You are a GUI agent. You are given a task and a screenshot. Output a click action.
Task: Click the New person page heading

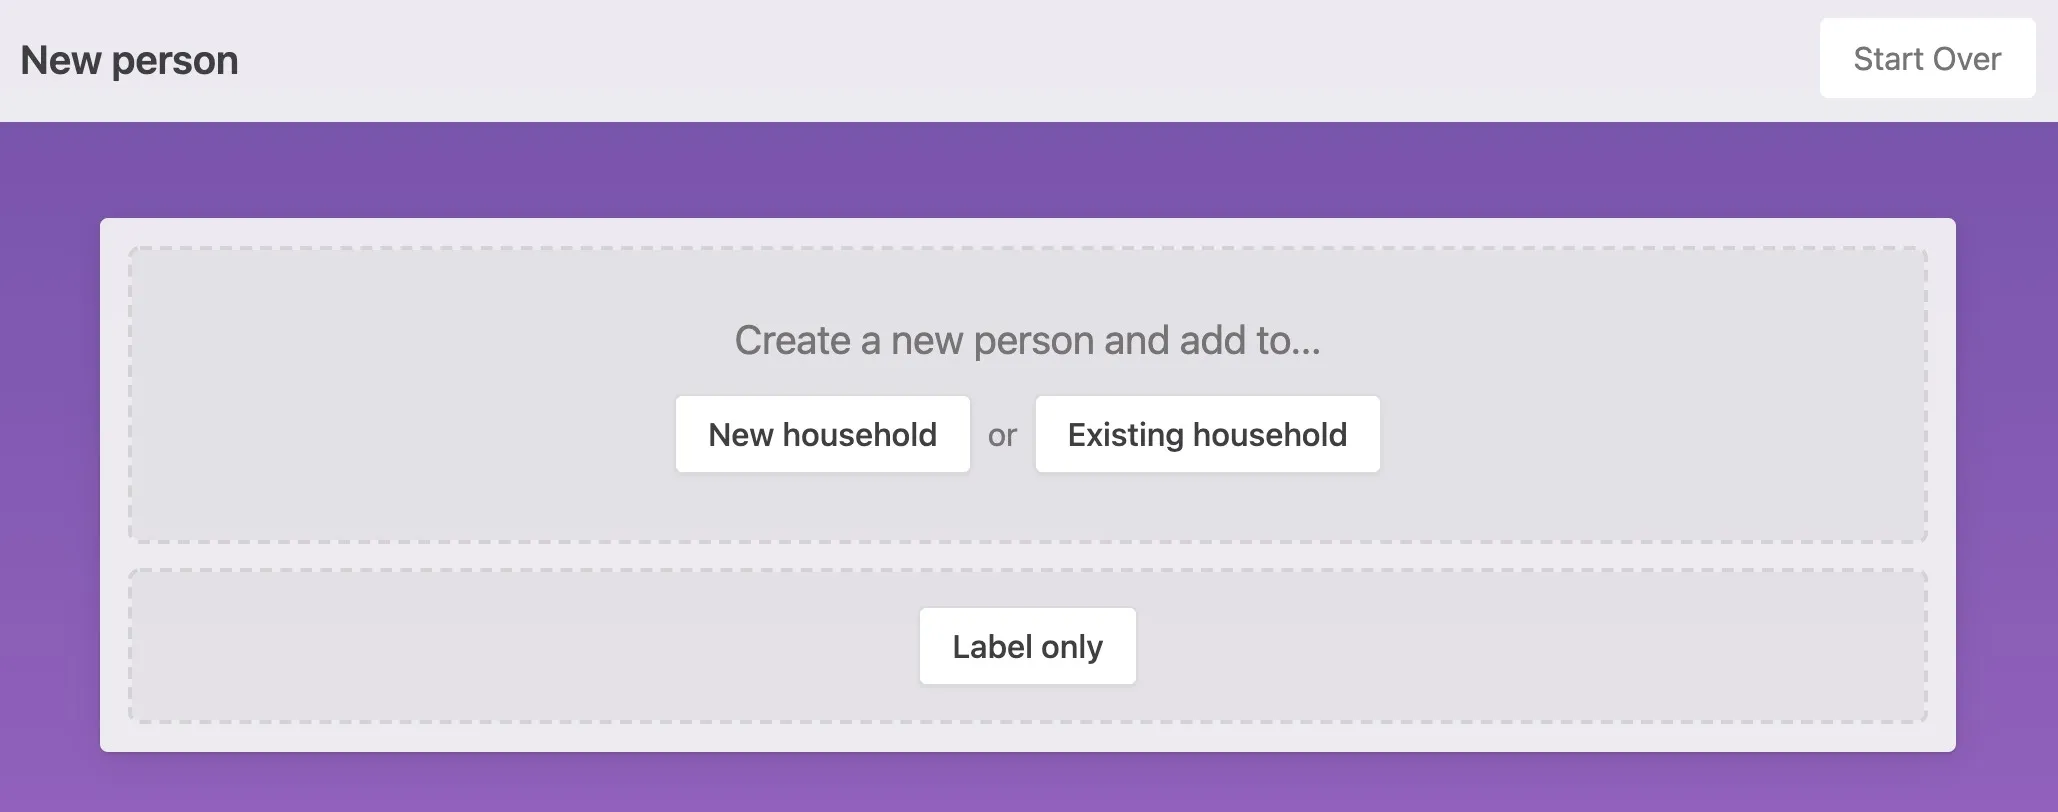[129, 61]
